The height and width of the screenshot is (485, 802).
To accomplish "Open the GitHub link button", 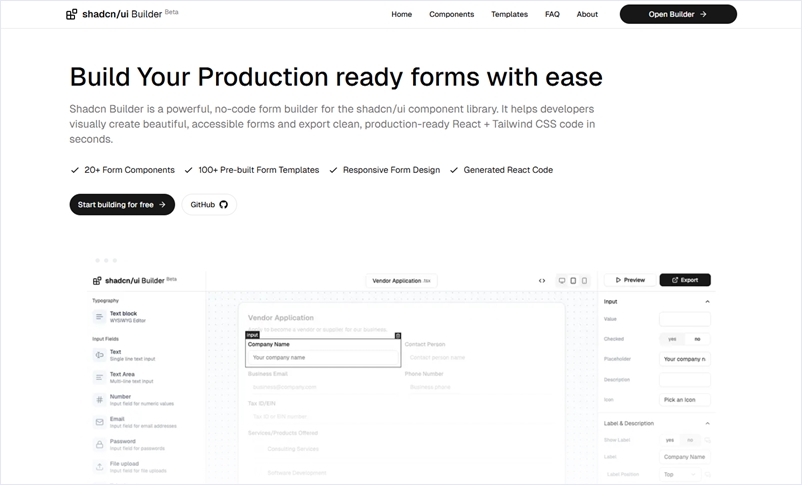I will [x=209, y=204].
